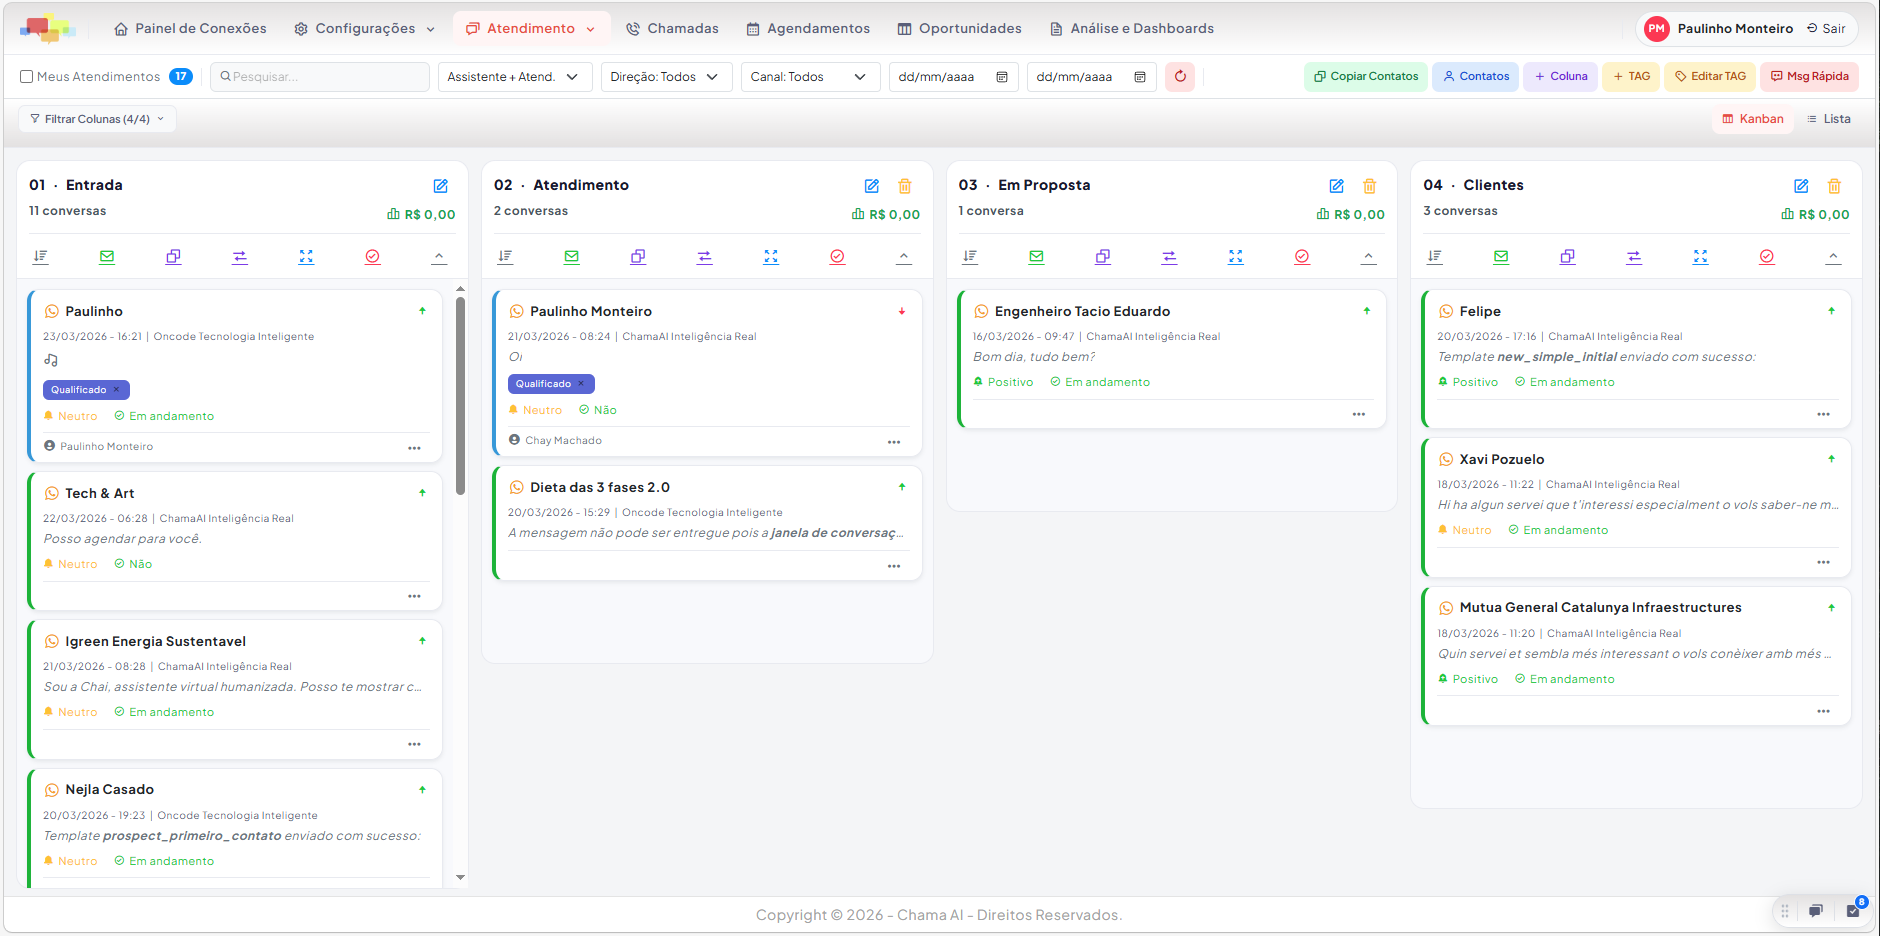
Task: Click transfer arrows icon in Clientes column
Action: (1634, 257)
